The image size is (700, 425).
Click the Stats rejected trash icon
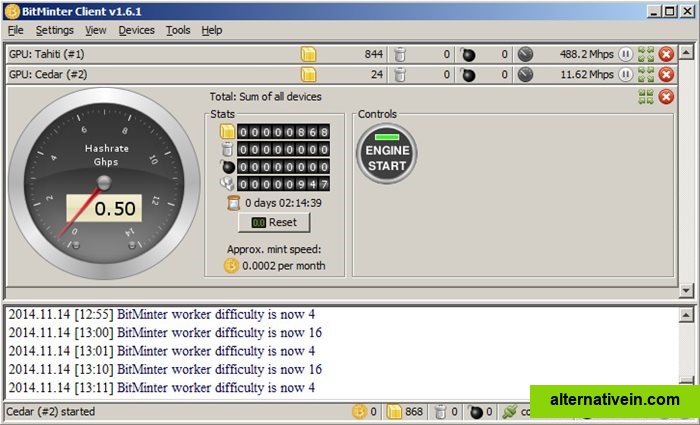click(227, 149)
